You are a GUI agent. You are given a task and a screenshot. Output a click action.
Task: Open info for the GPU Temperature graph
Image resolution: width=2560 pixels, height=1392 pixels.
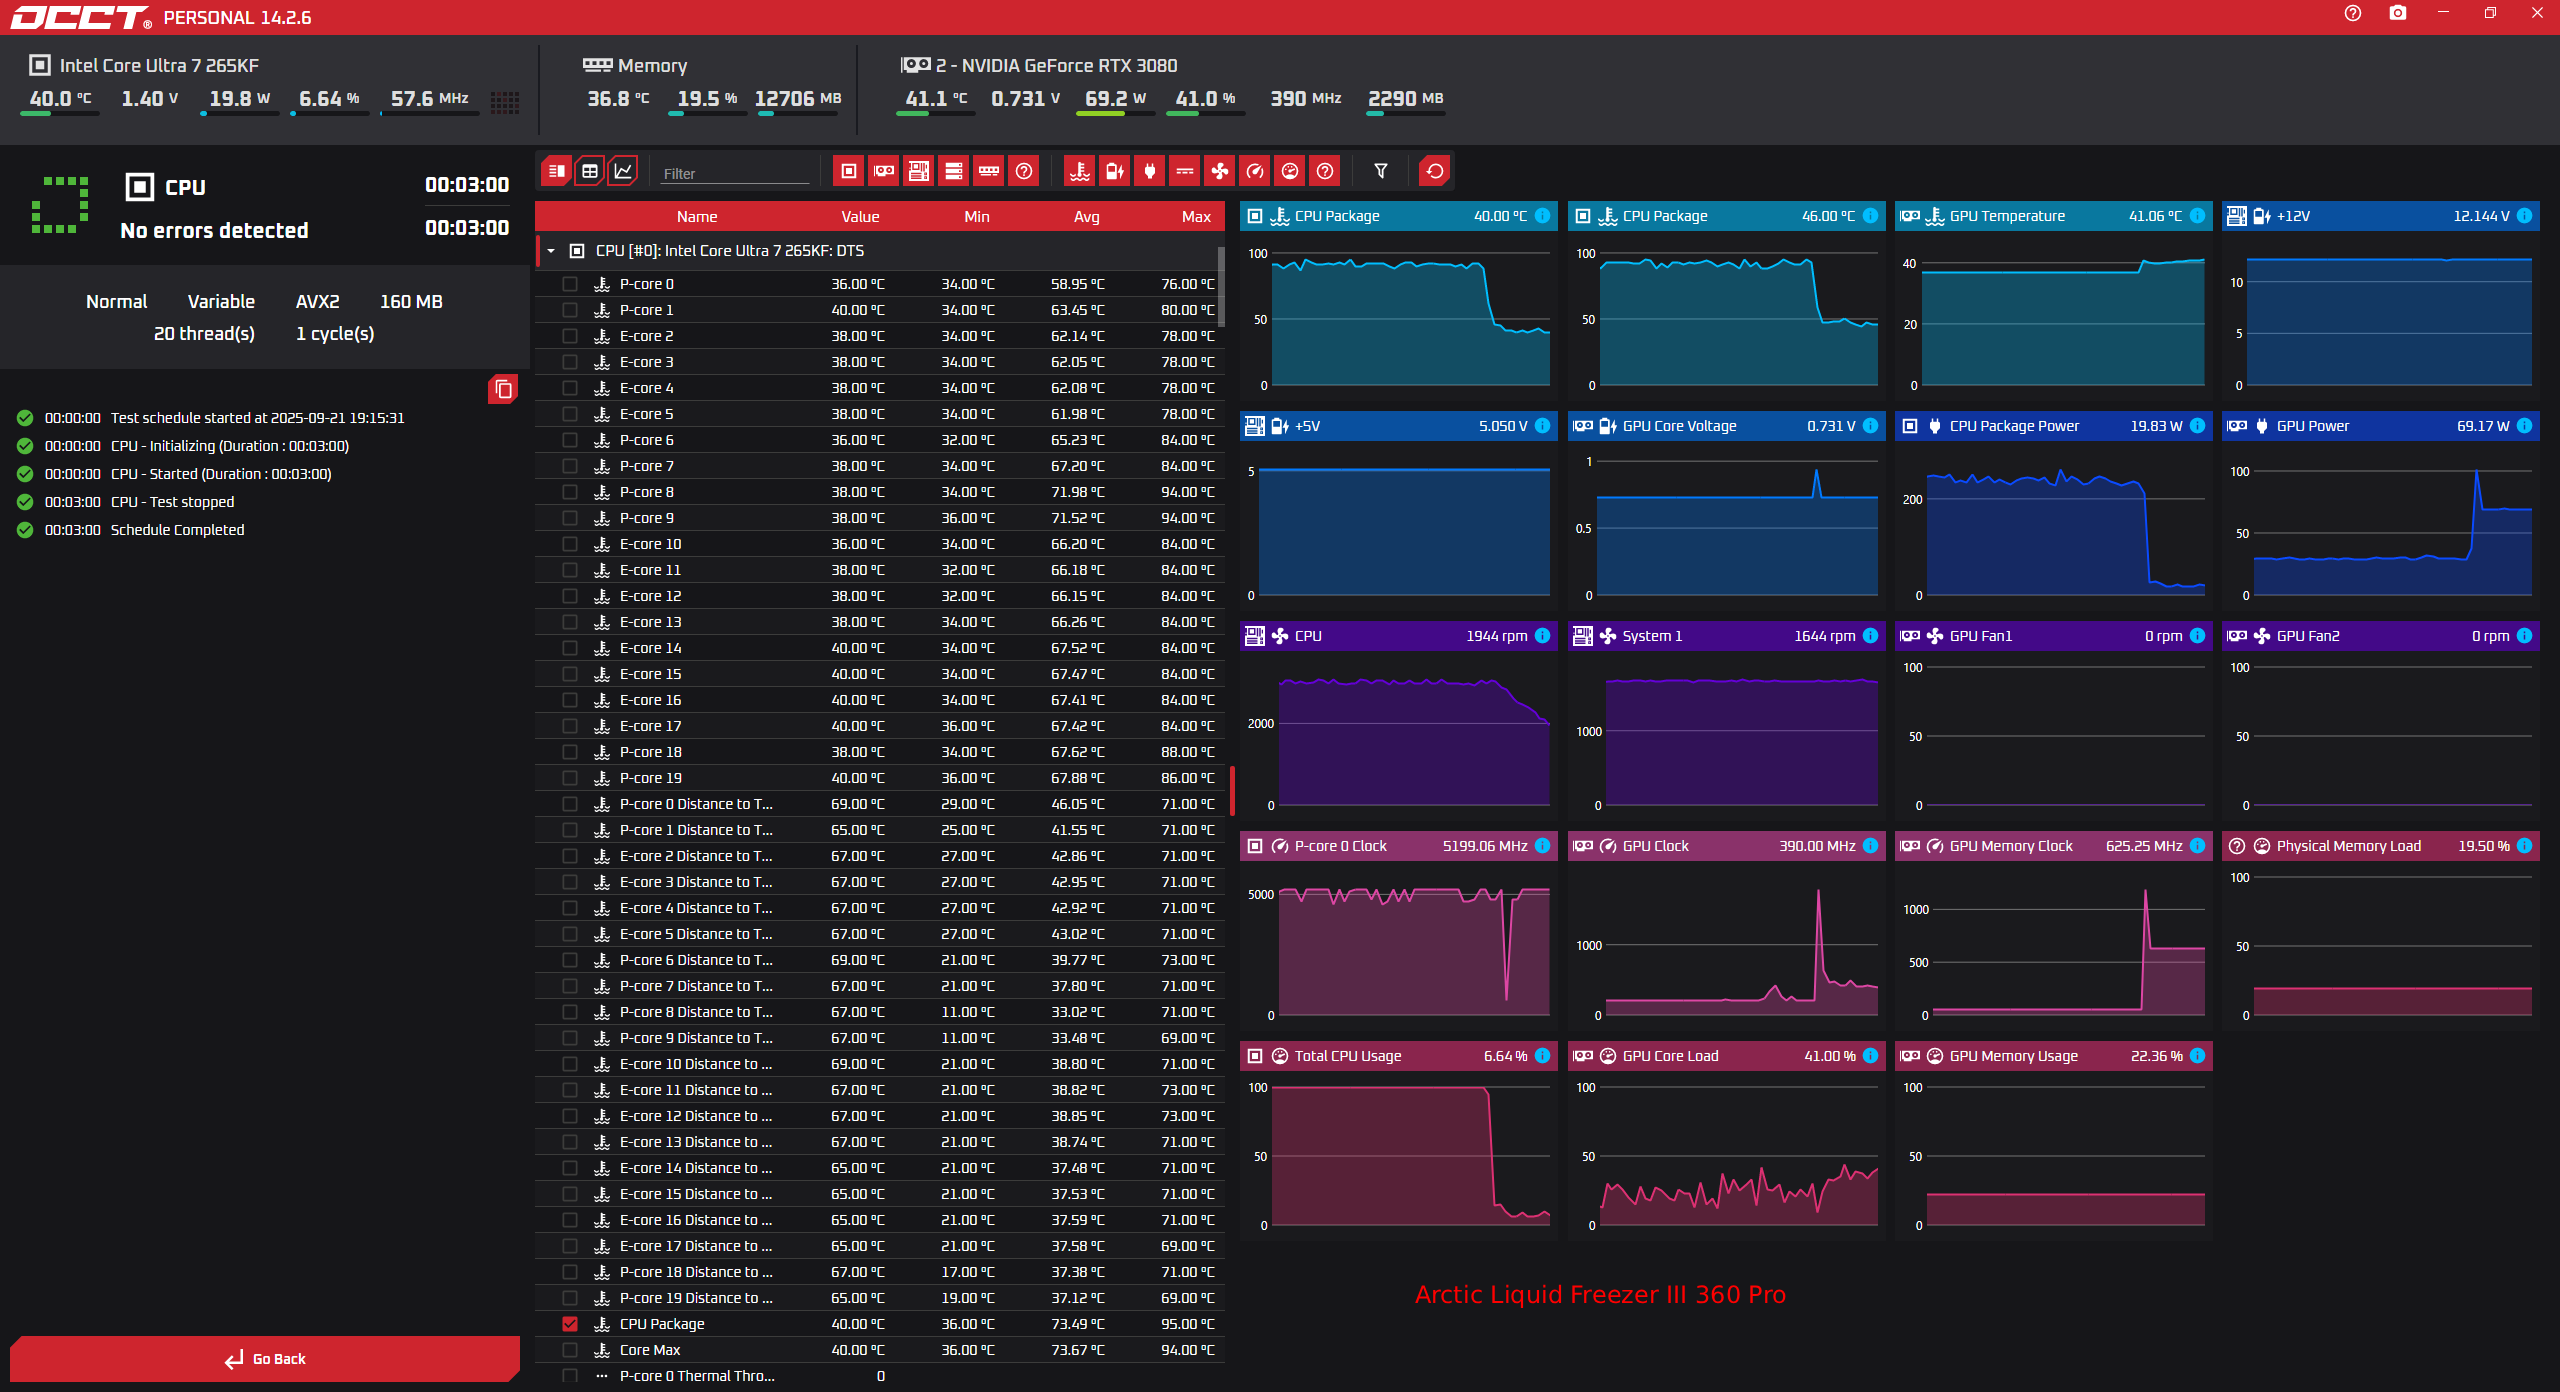[2197, 216]
